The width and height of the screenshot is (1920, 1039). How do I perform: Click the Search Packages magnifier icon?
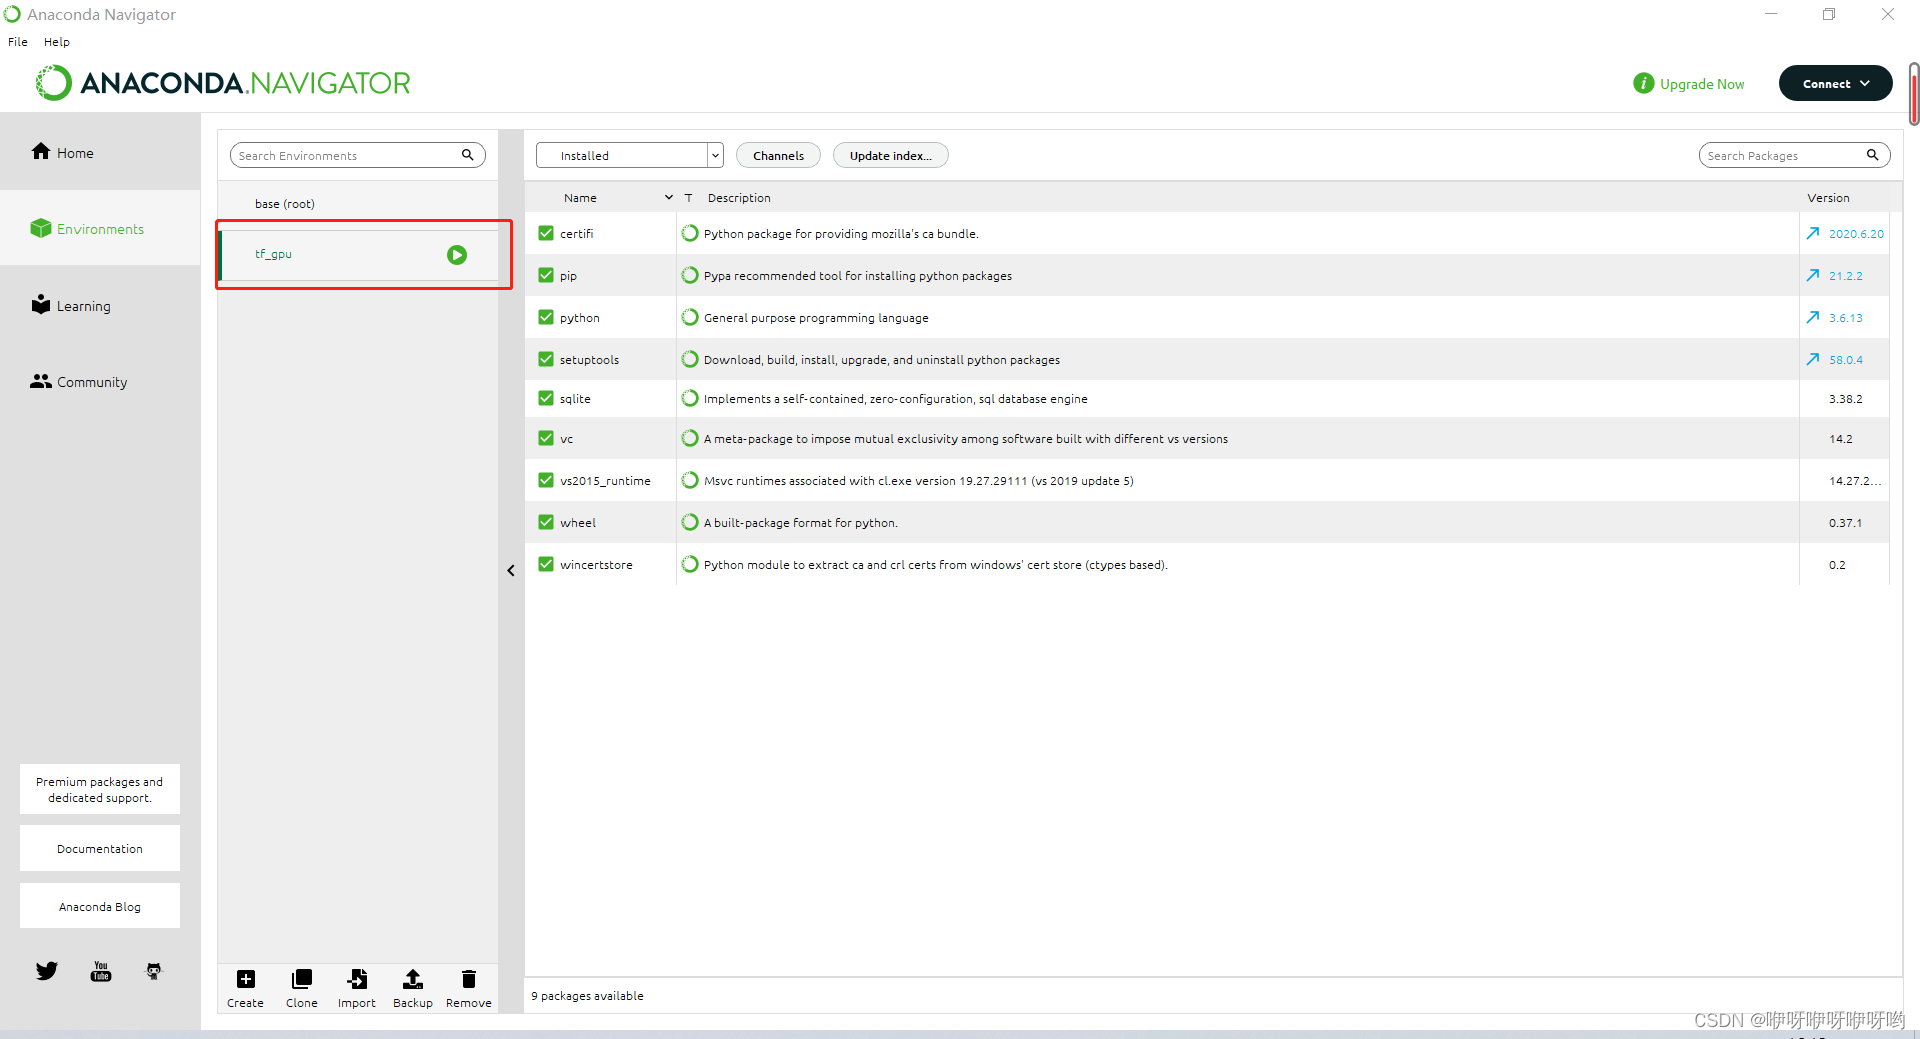pyautogui.click(x=1872, y=155)
